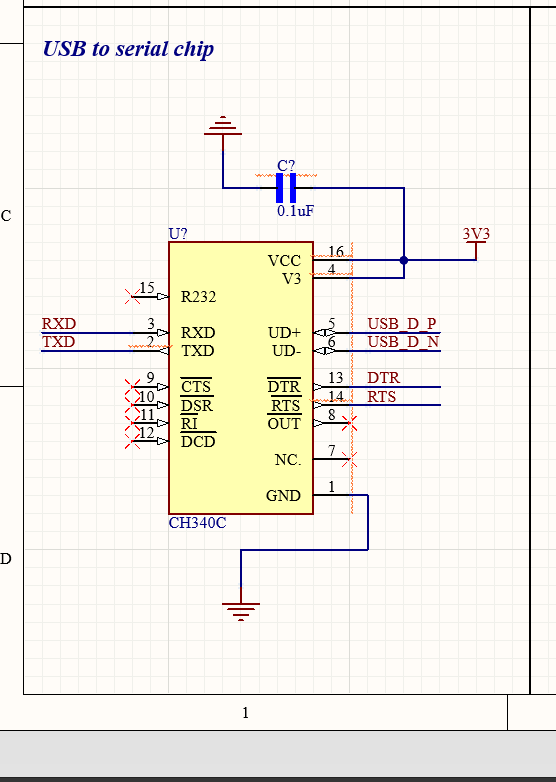Click pin 13 number label
This screenshot has height=782, width=556.
click(336, 378)
